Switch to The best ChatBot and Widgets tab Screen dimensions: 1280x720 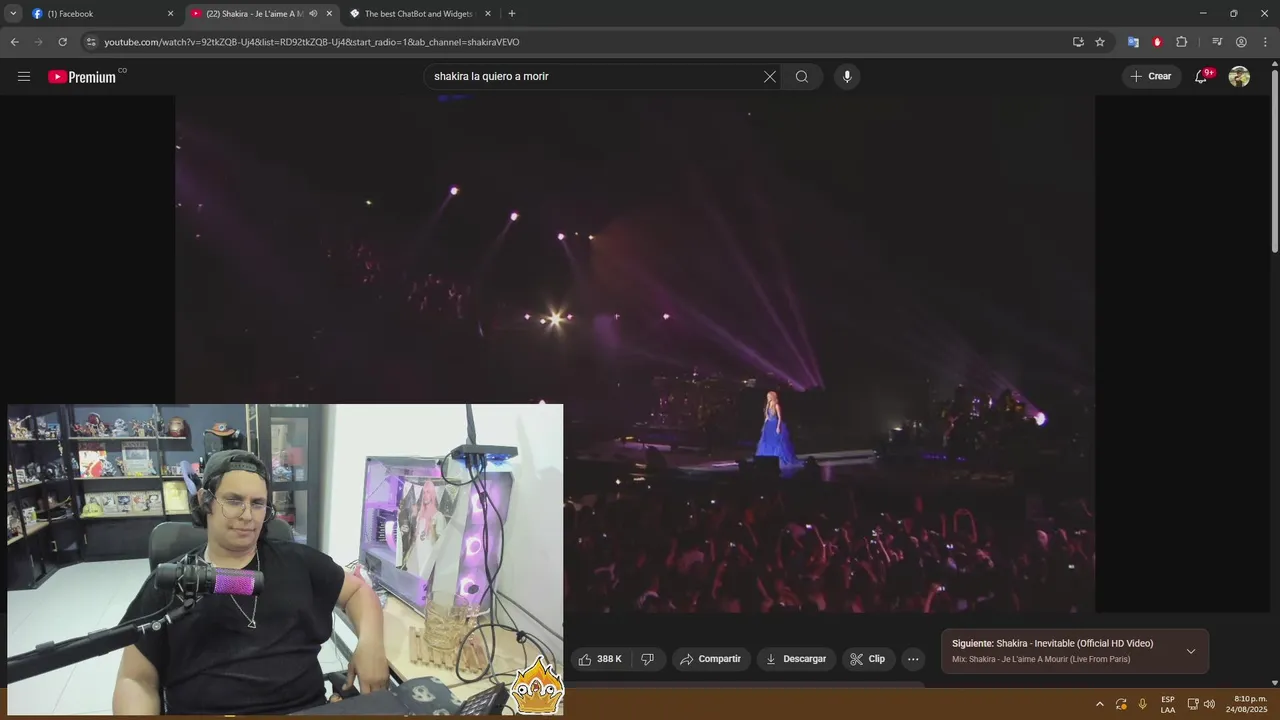pyautogui.click(x=418, y=14)
